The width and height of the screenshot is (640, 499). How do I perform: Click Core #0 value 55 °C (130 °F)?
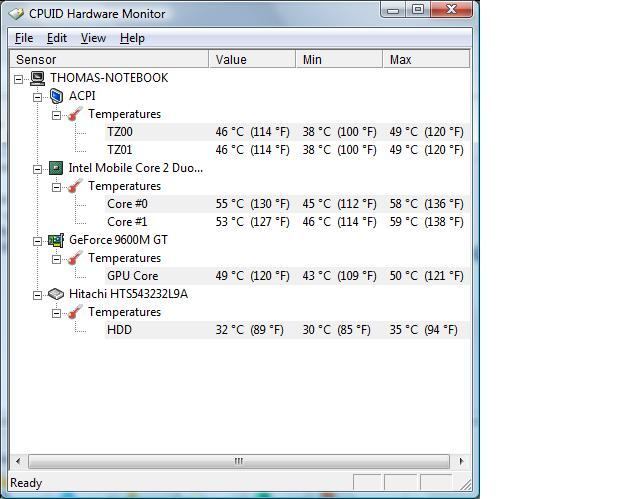[x=252, y=204]
